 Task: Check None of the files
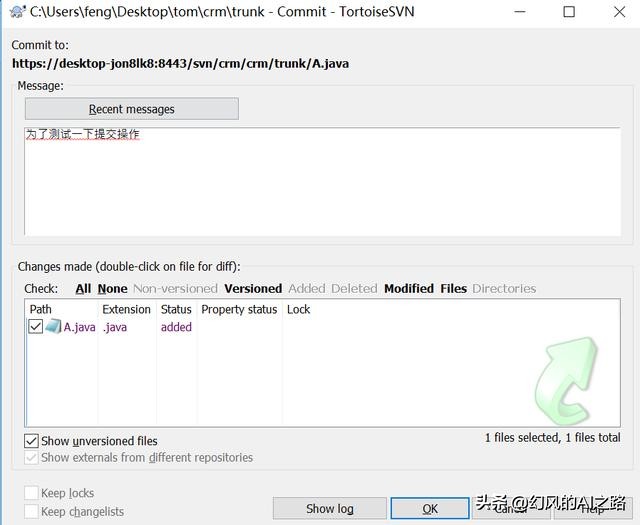[113, 289]
